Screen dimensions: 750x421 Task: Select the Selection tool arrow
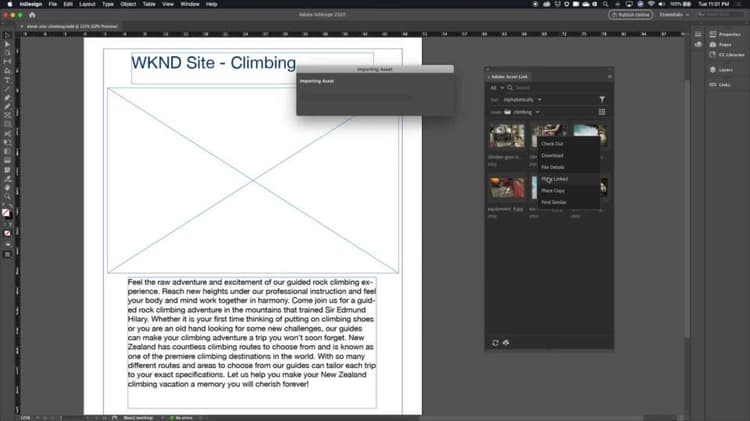coord(7,35)
